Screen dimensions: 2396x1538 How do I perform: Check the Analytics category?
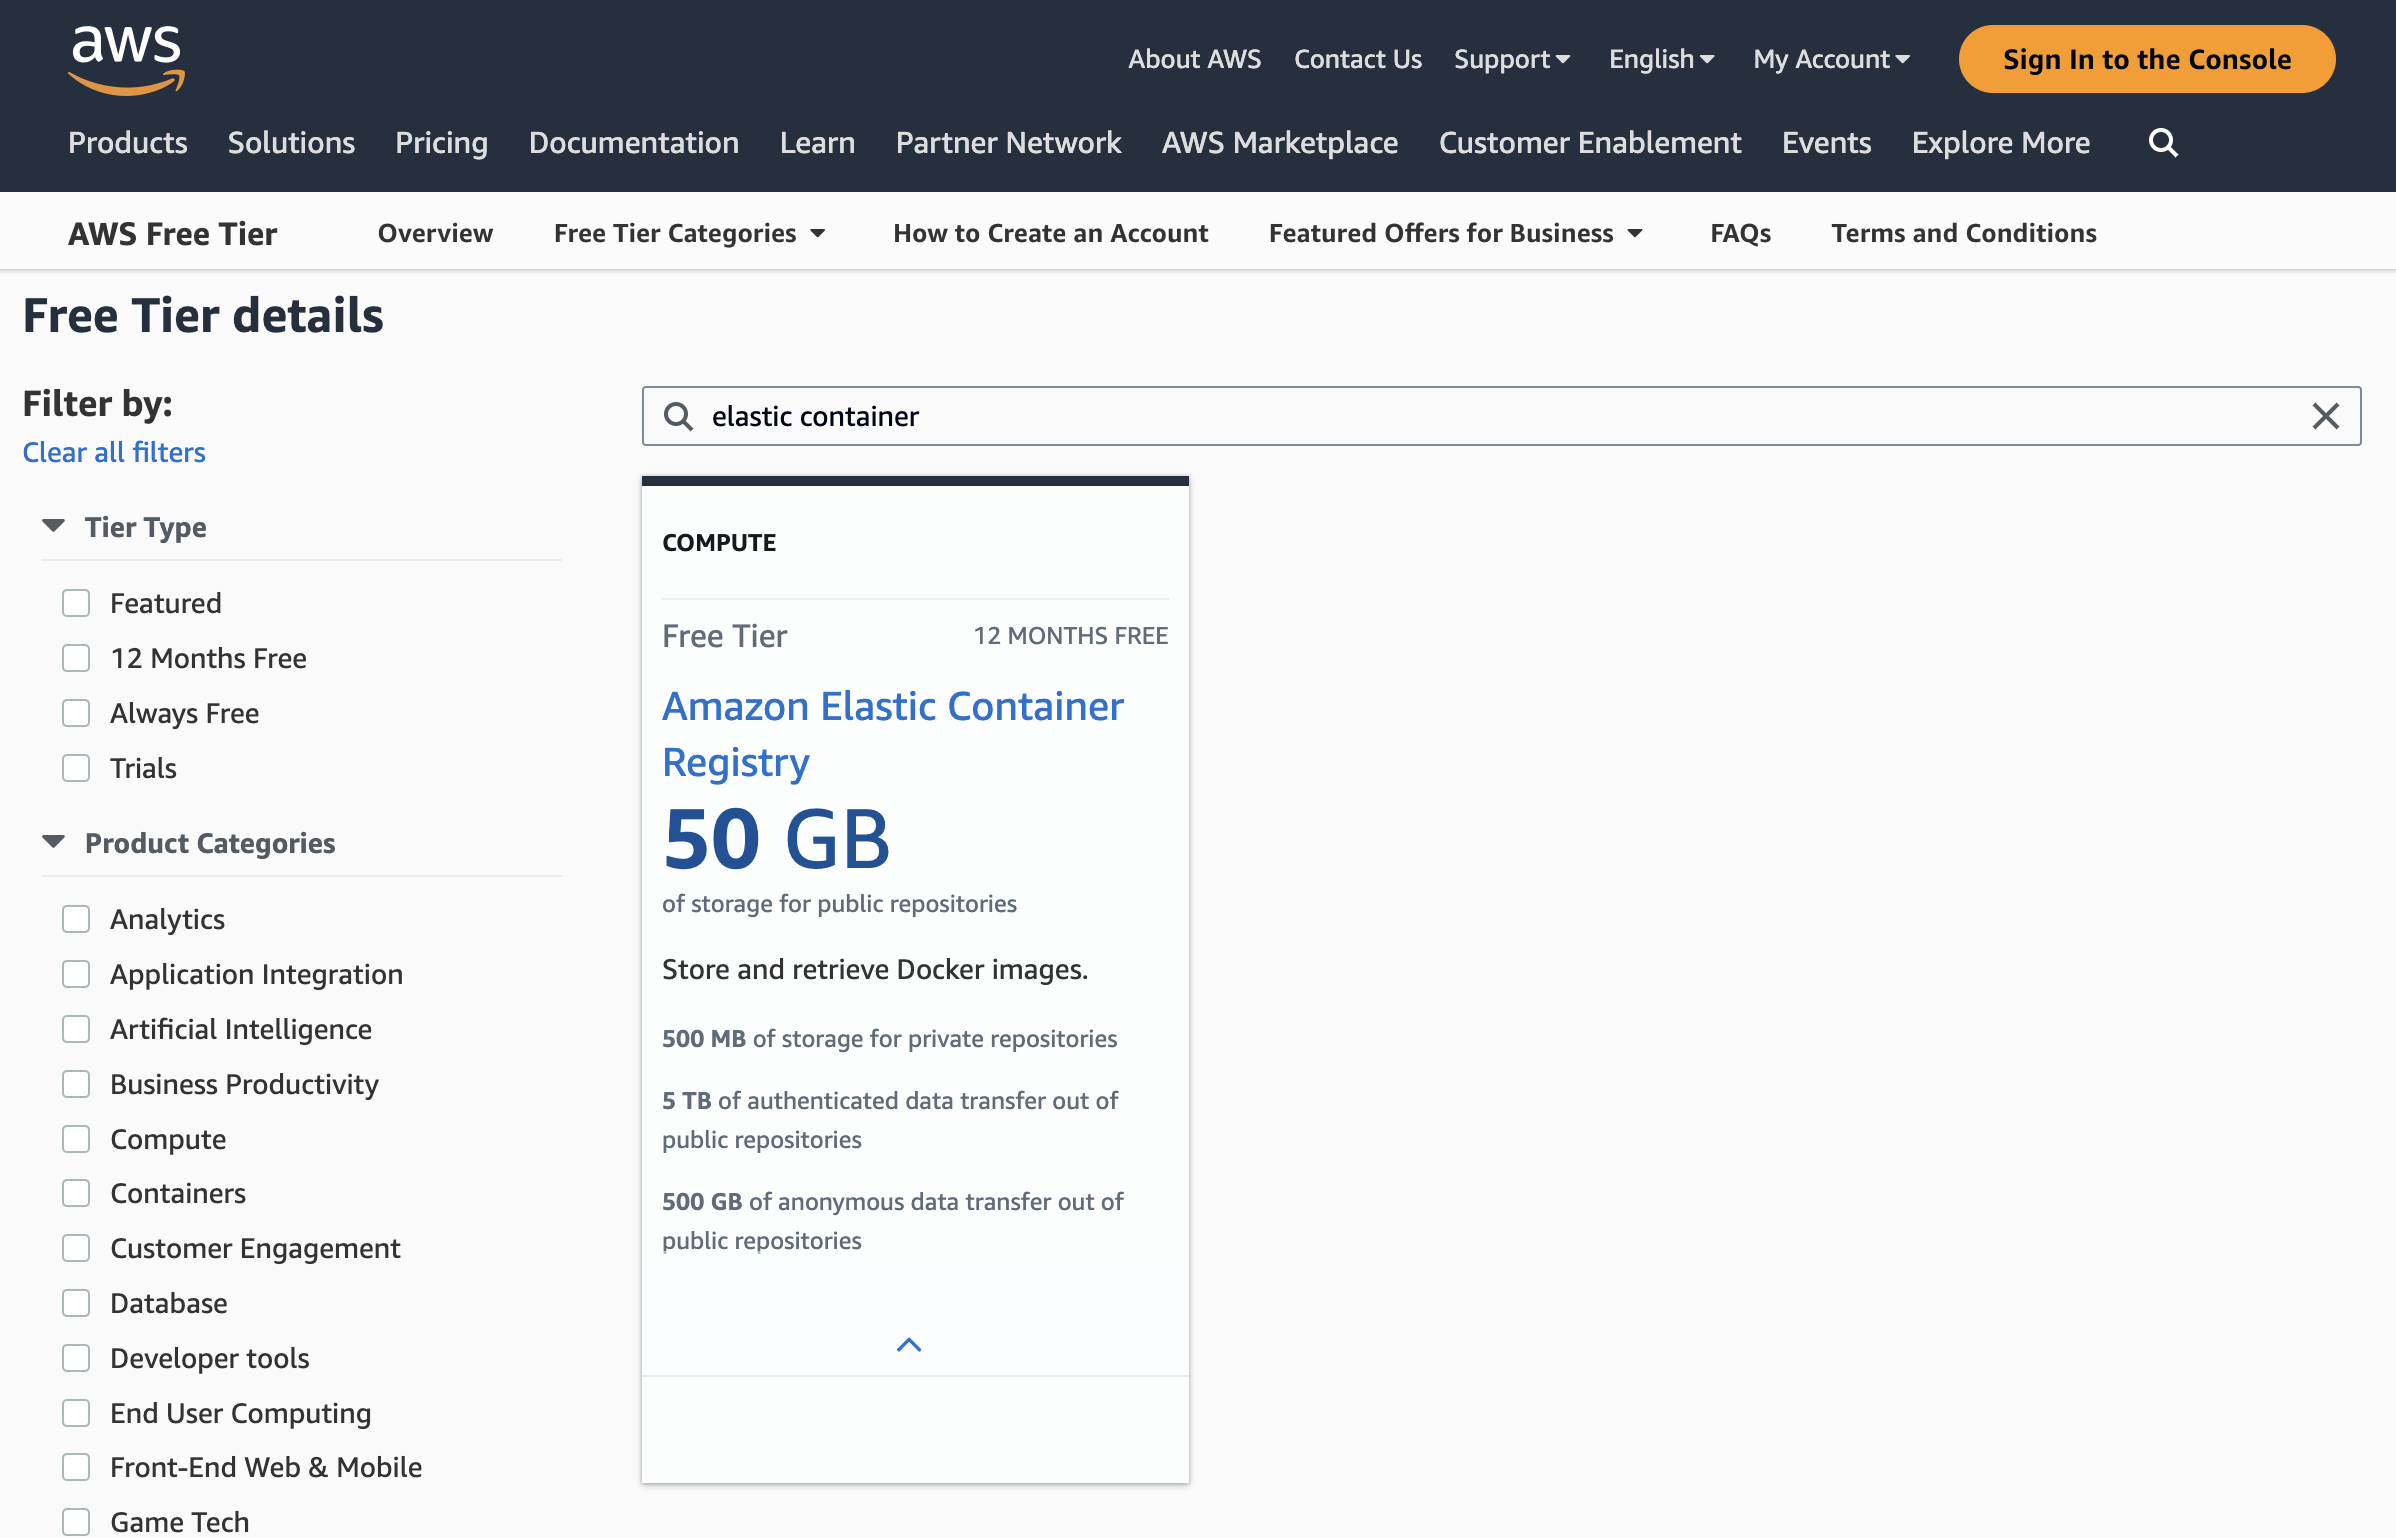[x=76, y=919]
